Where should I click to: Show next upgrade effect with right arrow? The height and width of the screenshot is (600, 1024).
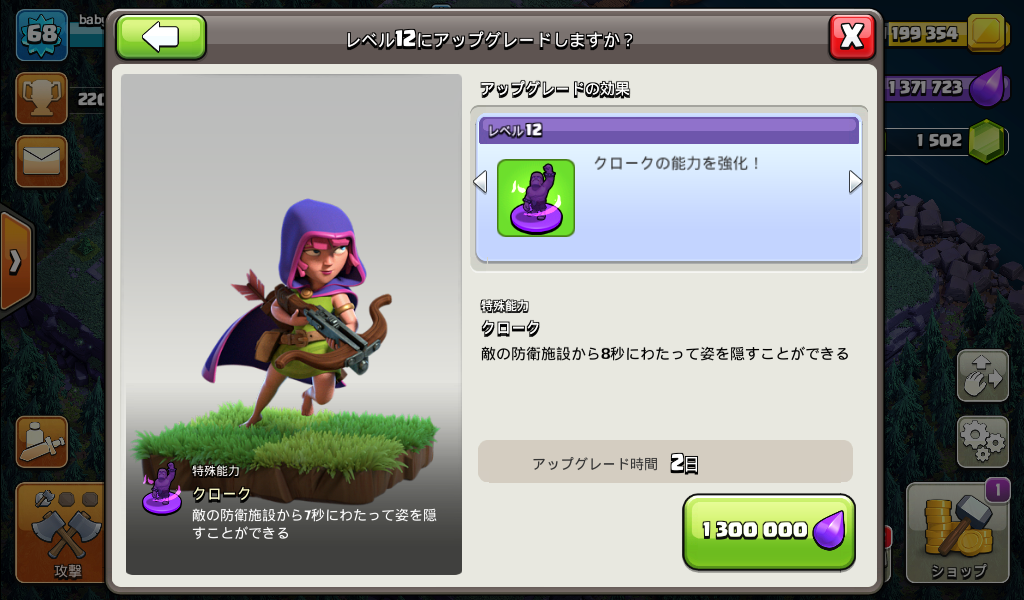coord(855,182)
